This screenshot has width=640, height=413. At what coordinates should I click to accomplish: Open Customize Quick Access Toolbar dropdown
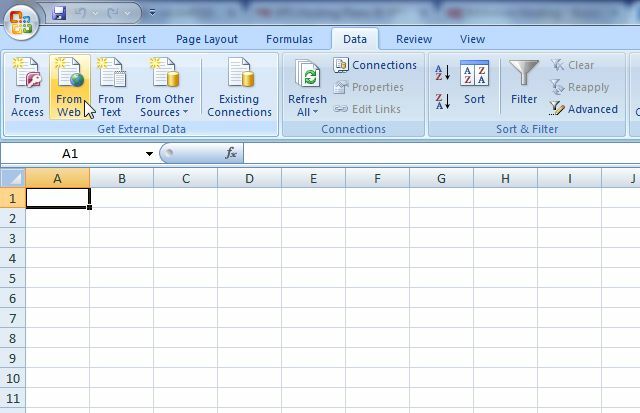coord(152,13)
